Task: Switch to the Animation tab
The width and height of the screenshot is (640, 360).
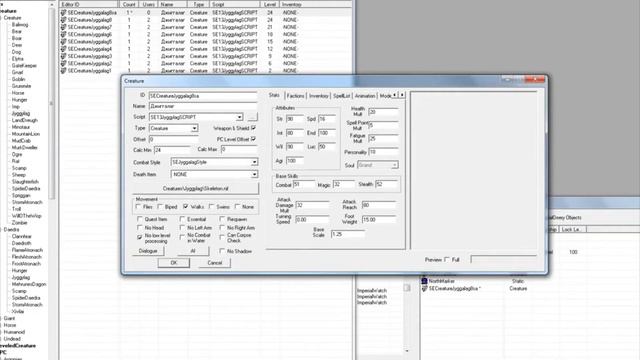Action: [x=365, y=96]
